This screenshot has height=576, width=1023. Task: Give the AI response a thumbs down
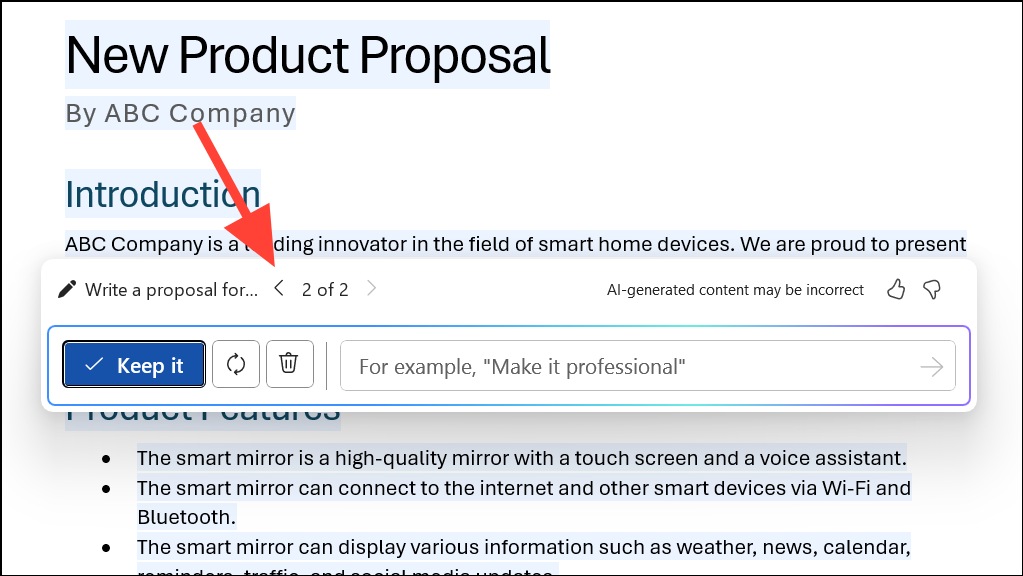pyautogui.click(x=931, y=289)
